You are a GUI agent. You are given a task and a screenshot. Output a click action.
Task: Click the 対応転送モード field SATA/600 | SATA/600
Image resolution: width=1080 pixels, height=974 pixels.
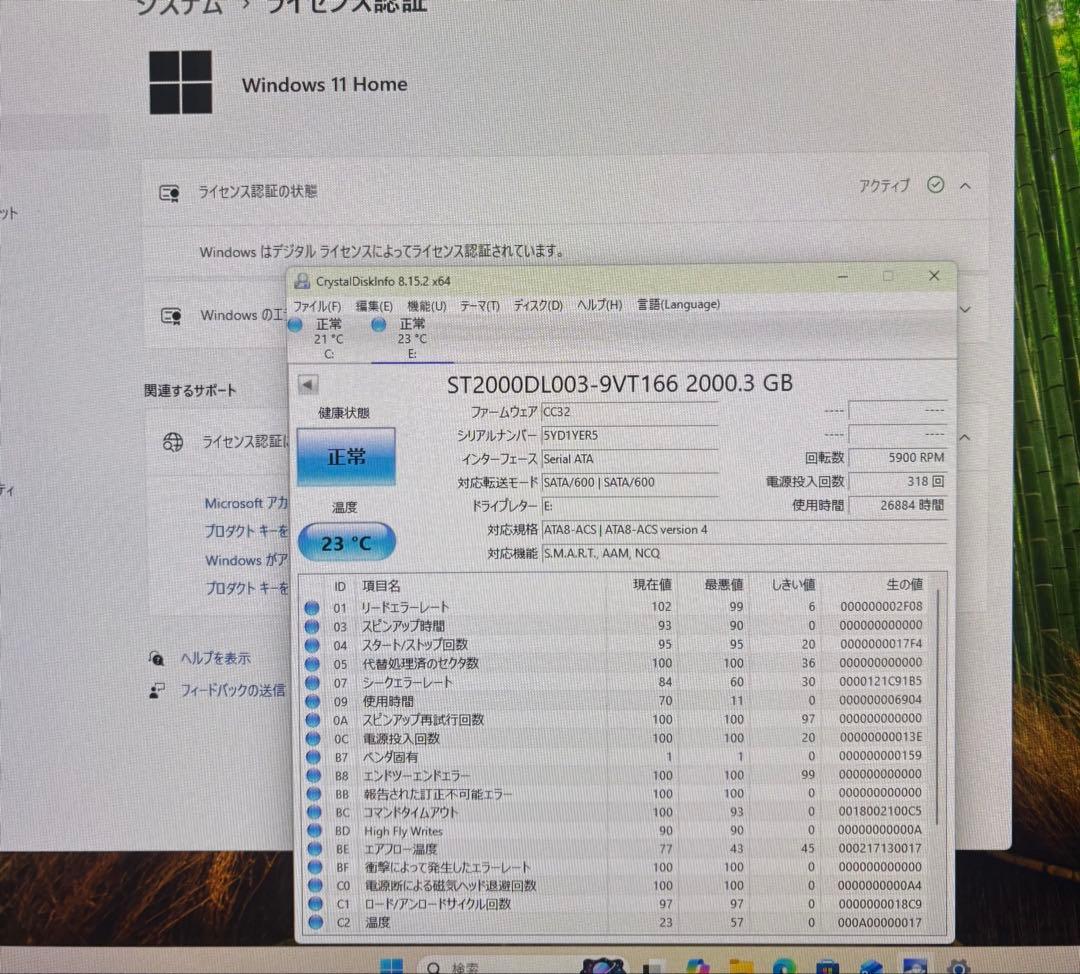click(630, 482)
